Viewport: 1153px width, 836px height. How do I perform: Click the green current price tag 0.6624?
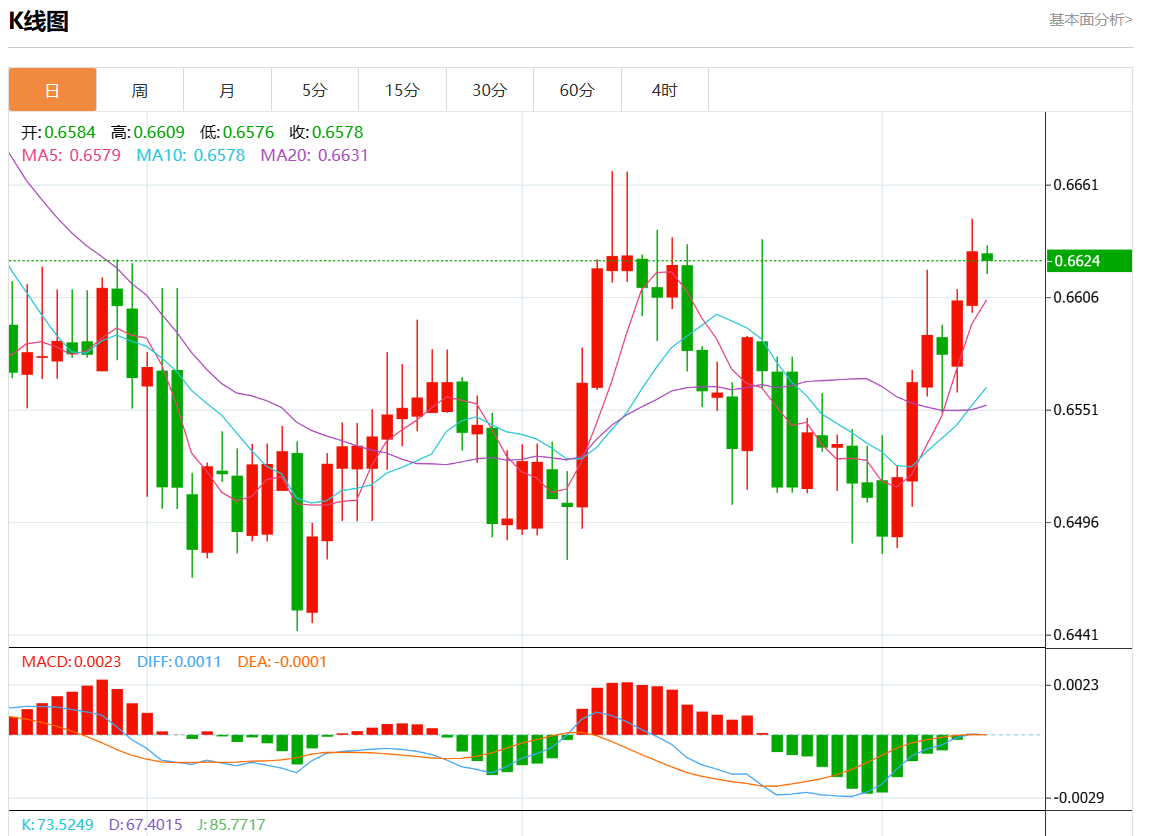pyautogui.click(x=1089, y=261)
